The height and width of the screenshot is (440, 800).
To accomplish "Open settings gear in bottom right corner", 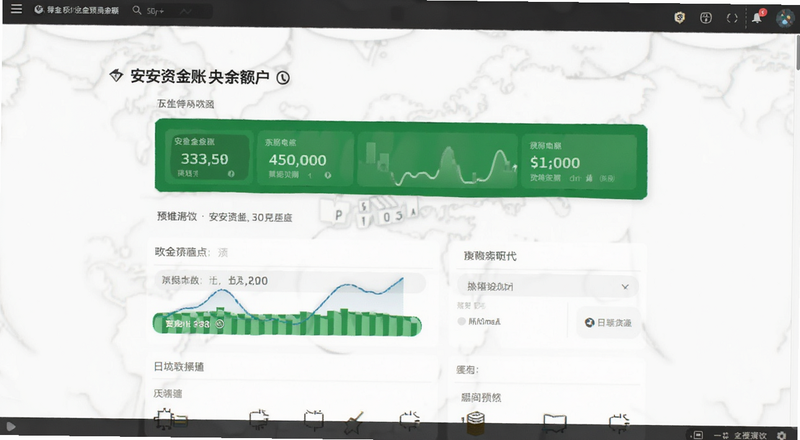I will 781,435.
